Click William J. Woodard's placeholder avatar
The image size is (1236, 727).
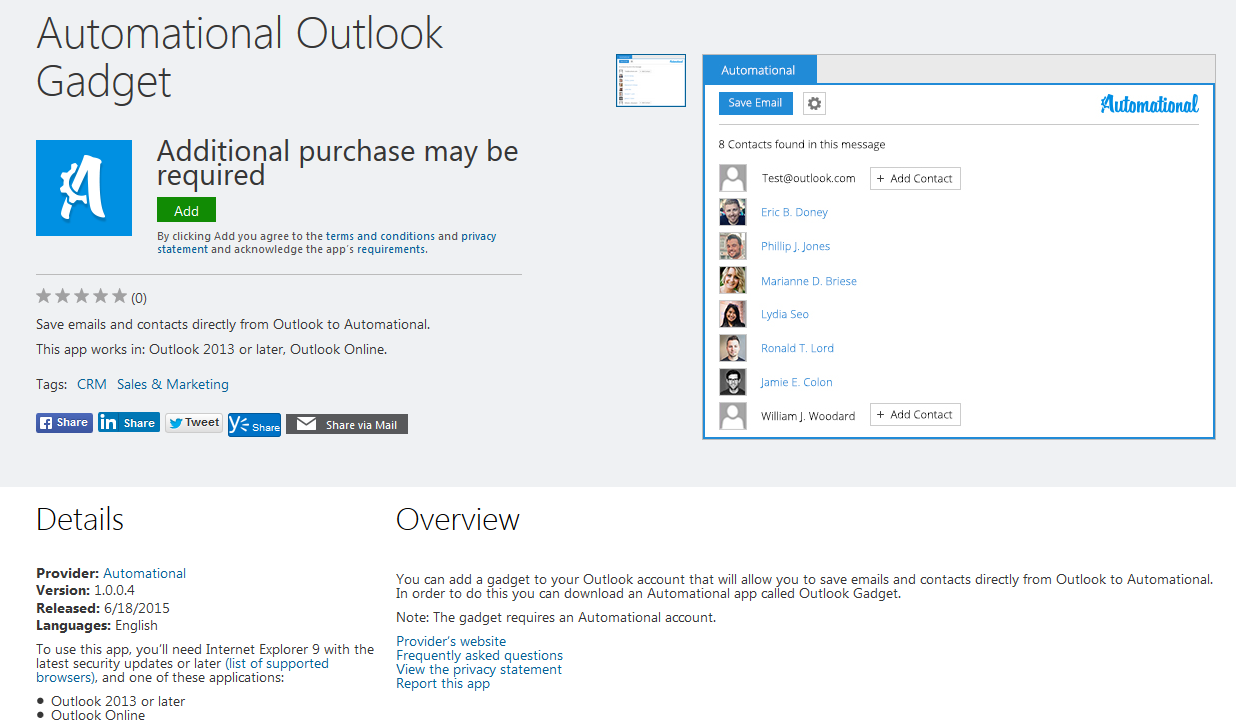coord(733,416)
